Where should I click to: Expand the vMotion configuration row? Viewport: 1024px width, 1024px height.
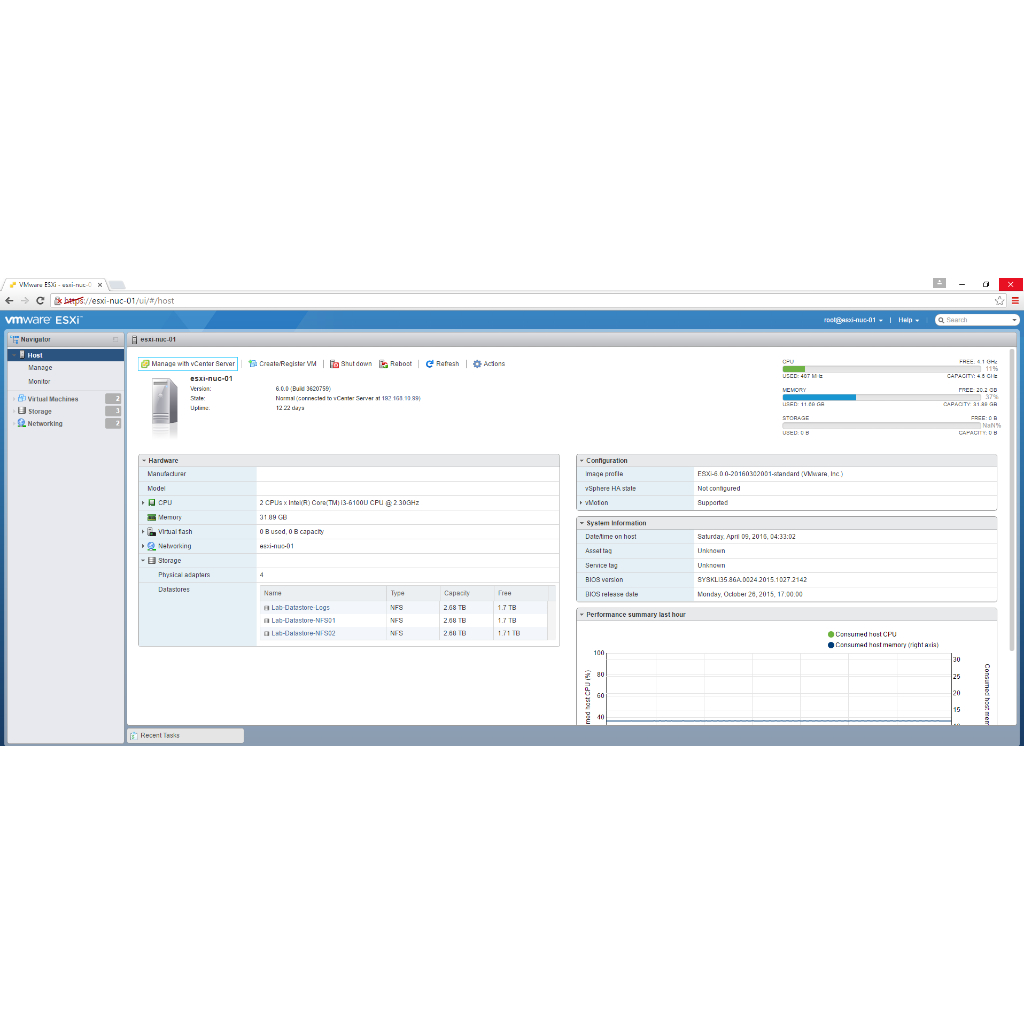point(581,503)
